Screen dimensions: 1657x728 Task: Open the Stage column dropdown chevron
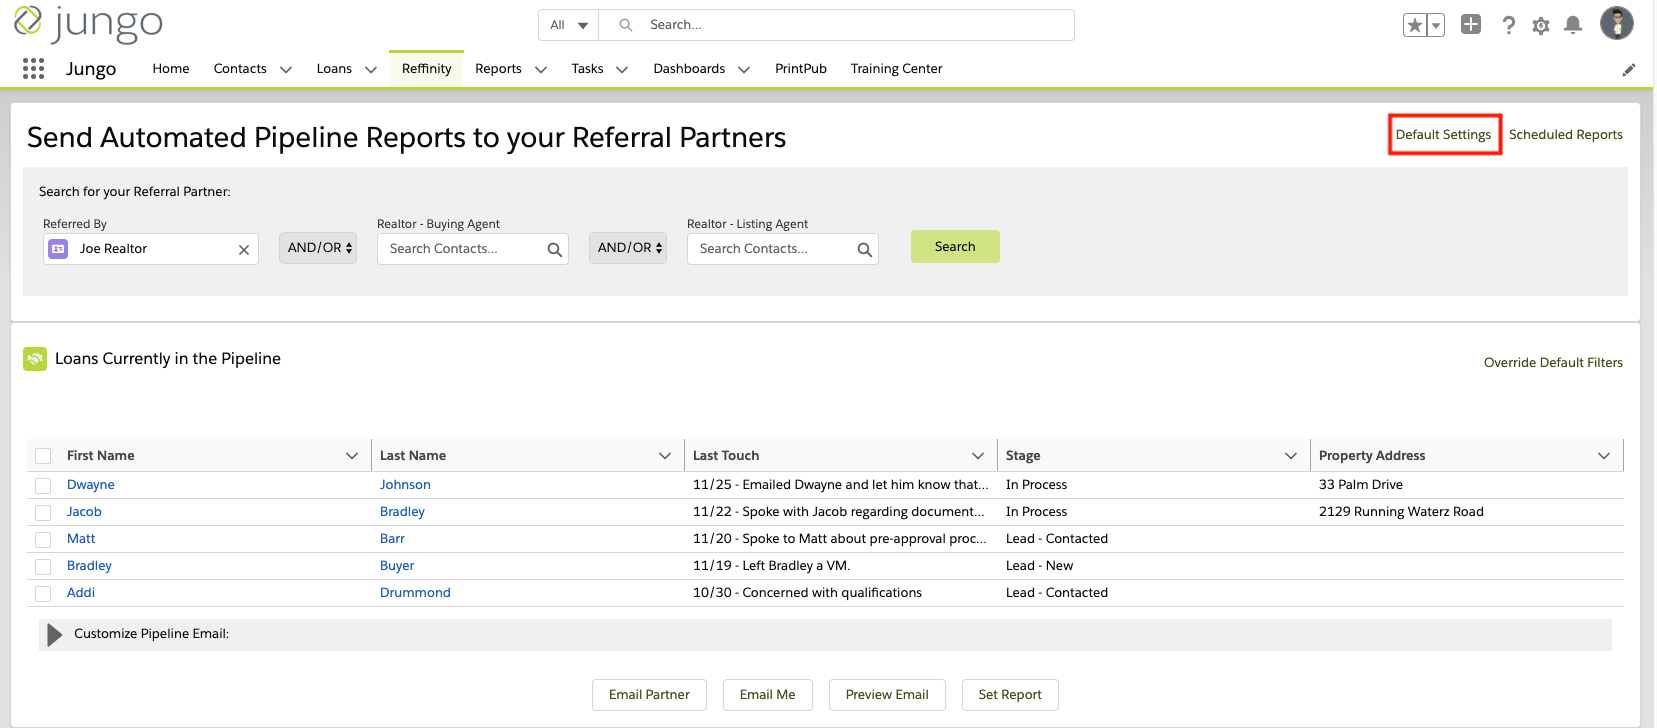(x=1290, y=456)
